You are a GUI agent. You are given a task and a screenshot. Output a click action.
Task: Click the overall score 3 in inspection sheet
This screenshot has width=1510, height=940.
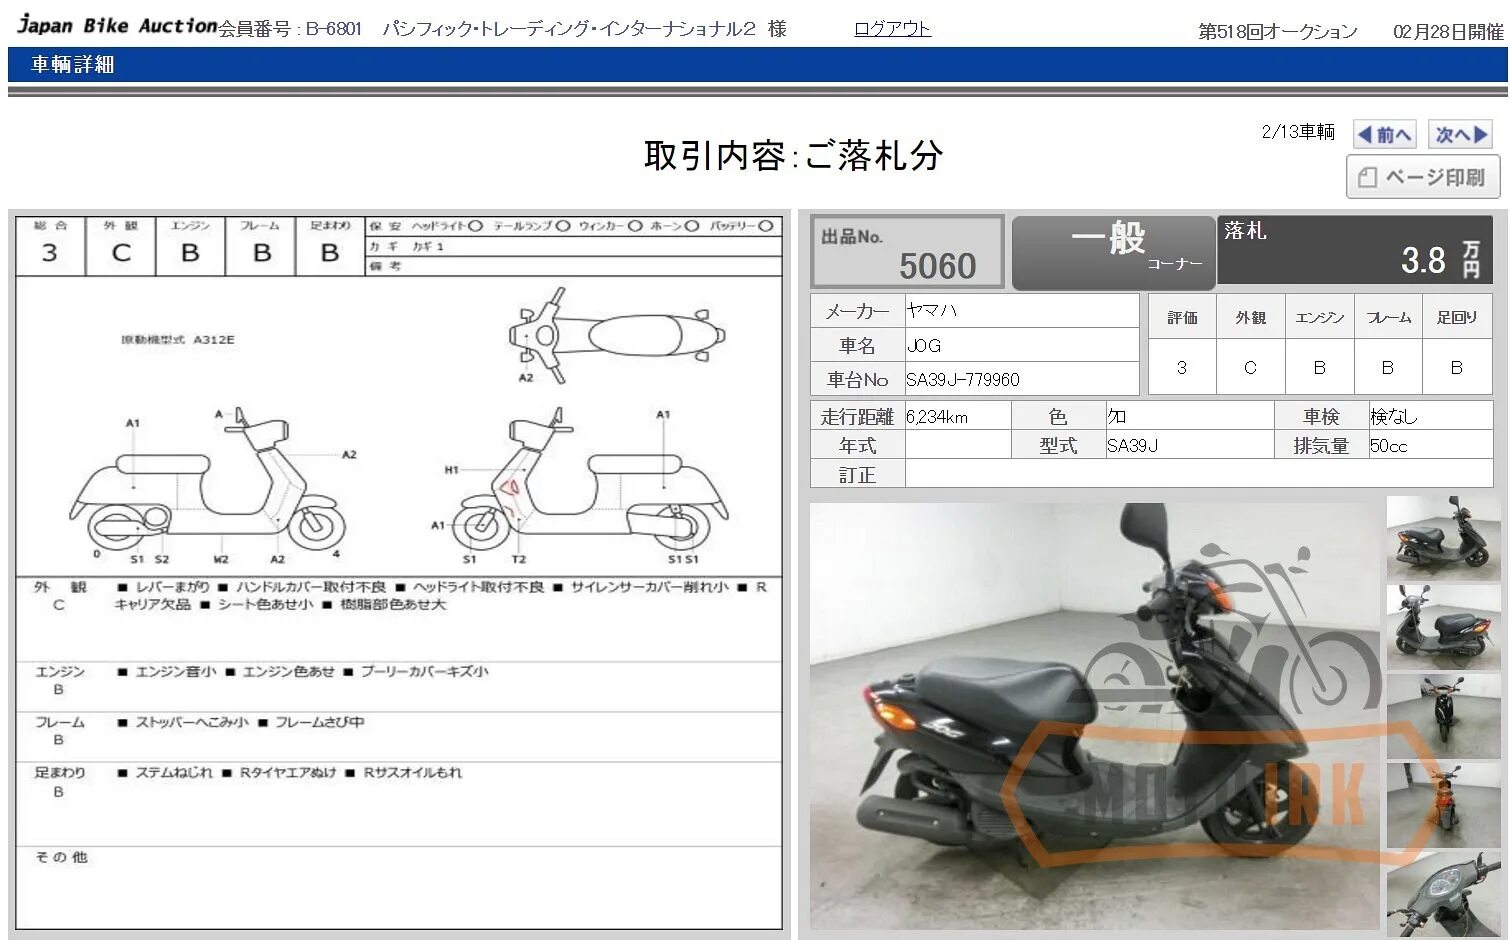click(50, 253)
